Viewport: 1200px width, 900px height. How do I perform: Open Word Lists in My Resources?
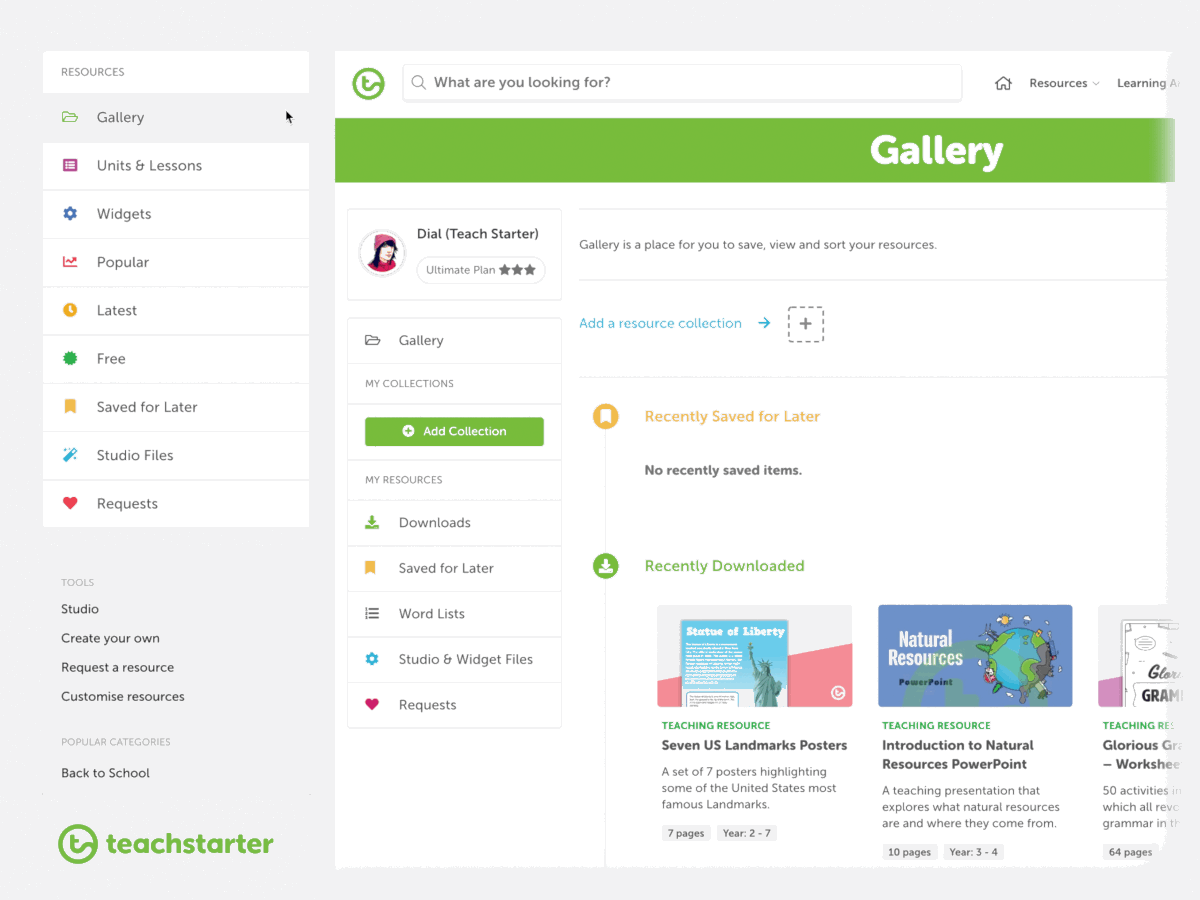tap(454, 614)
